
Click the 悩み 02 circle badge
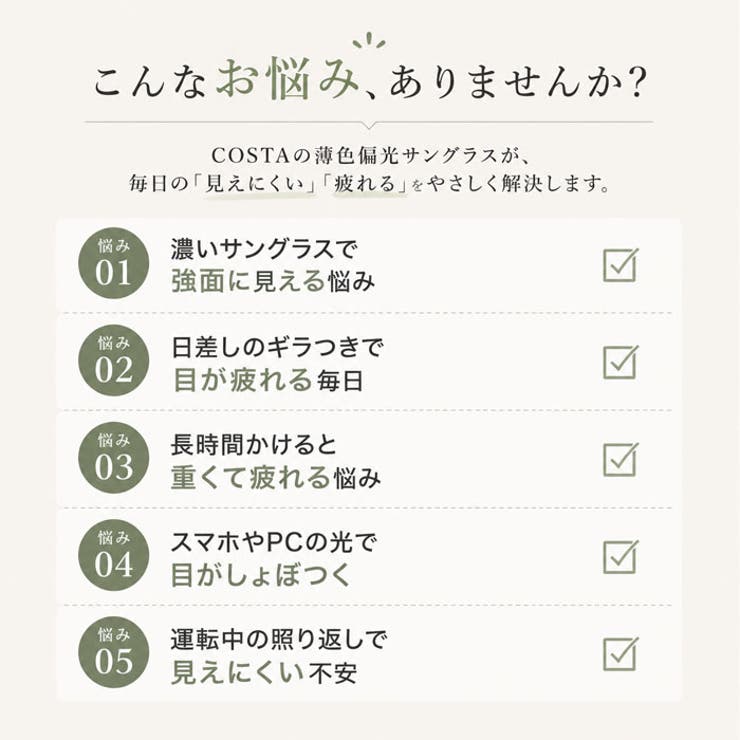point(114,361)
